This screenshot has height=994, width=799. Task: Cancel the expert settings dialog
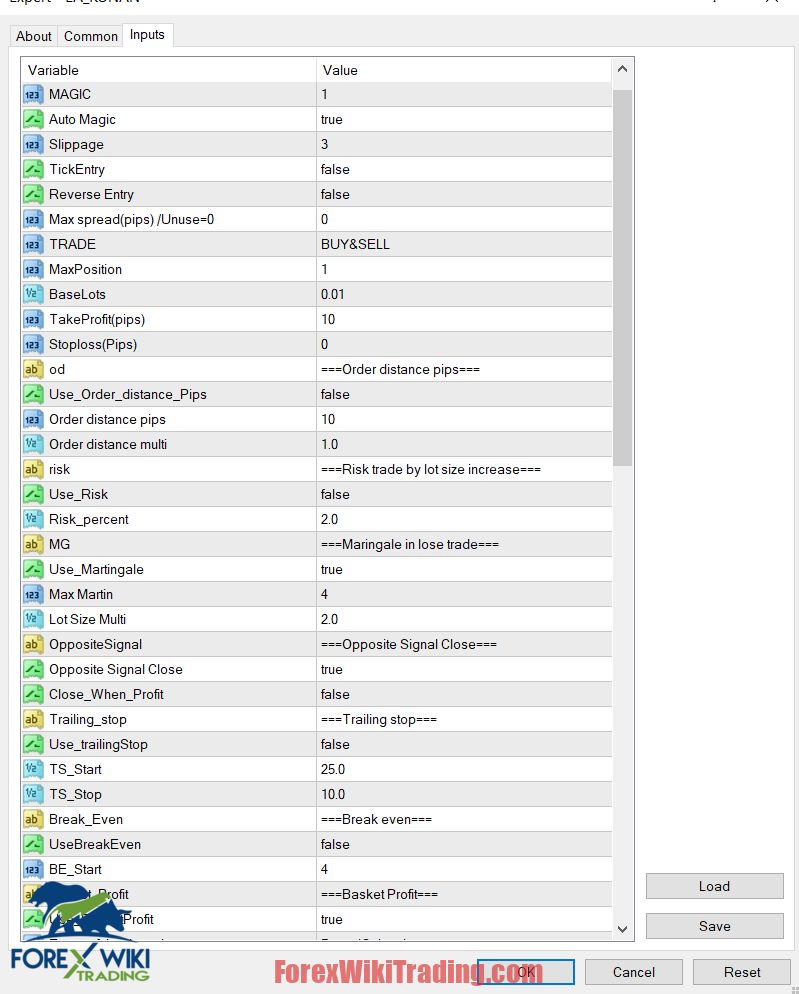[x=633, y=972]
